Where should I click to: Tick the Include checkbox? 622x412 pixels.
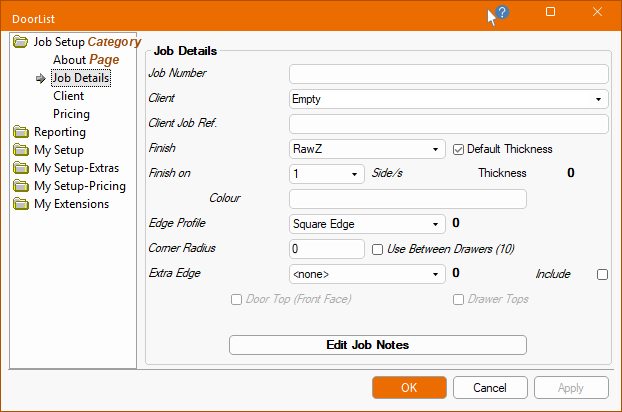(602, 274)
